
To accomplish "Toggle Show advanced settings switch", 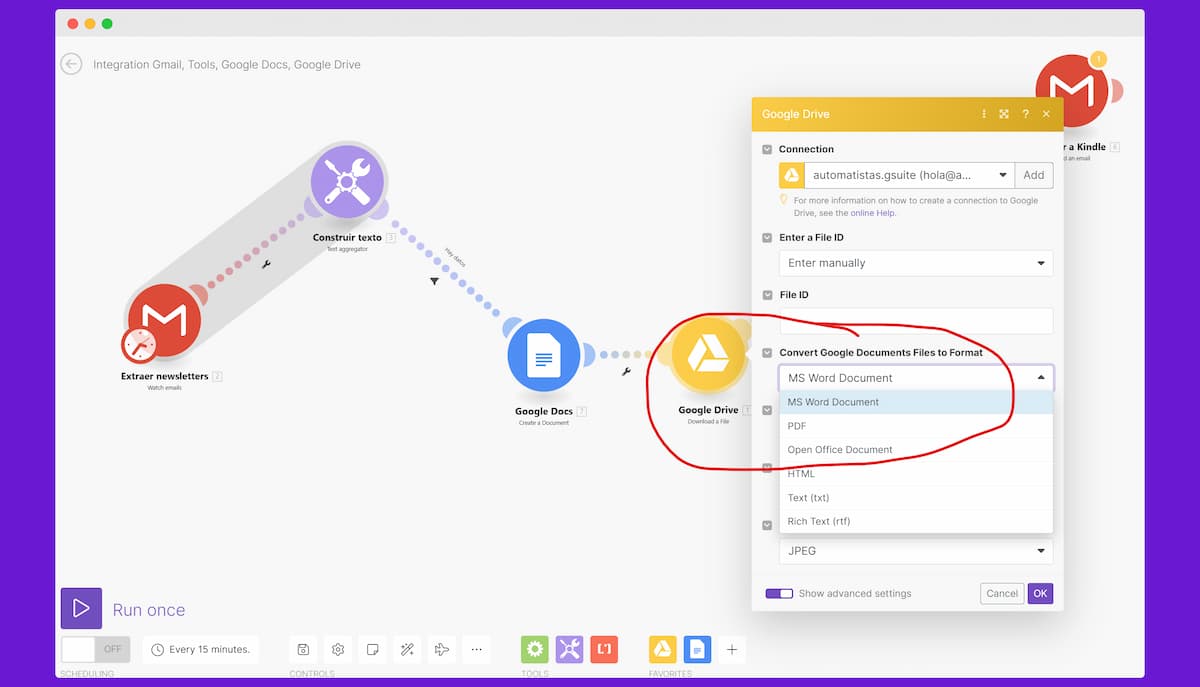I will pyautogui.click(x=779, y=593).
